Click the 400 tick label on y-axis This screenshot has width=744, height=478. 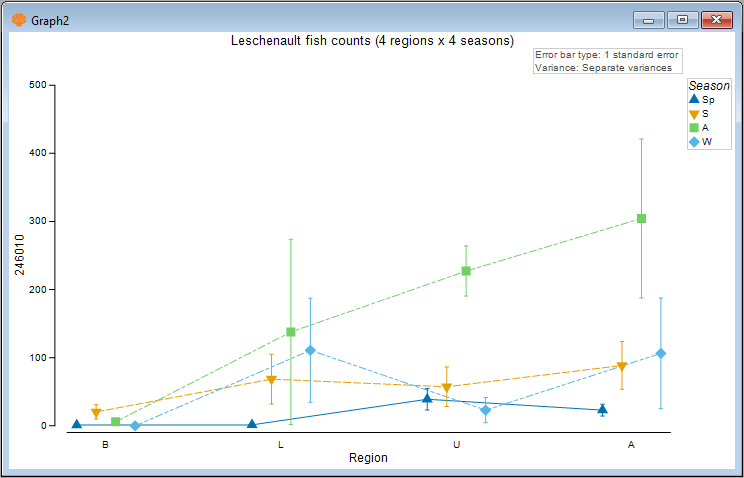(38, 153)
